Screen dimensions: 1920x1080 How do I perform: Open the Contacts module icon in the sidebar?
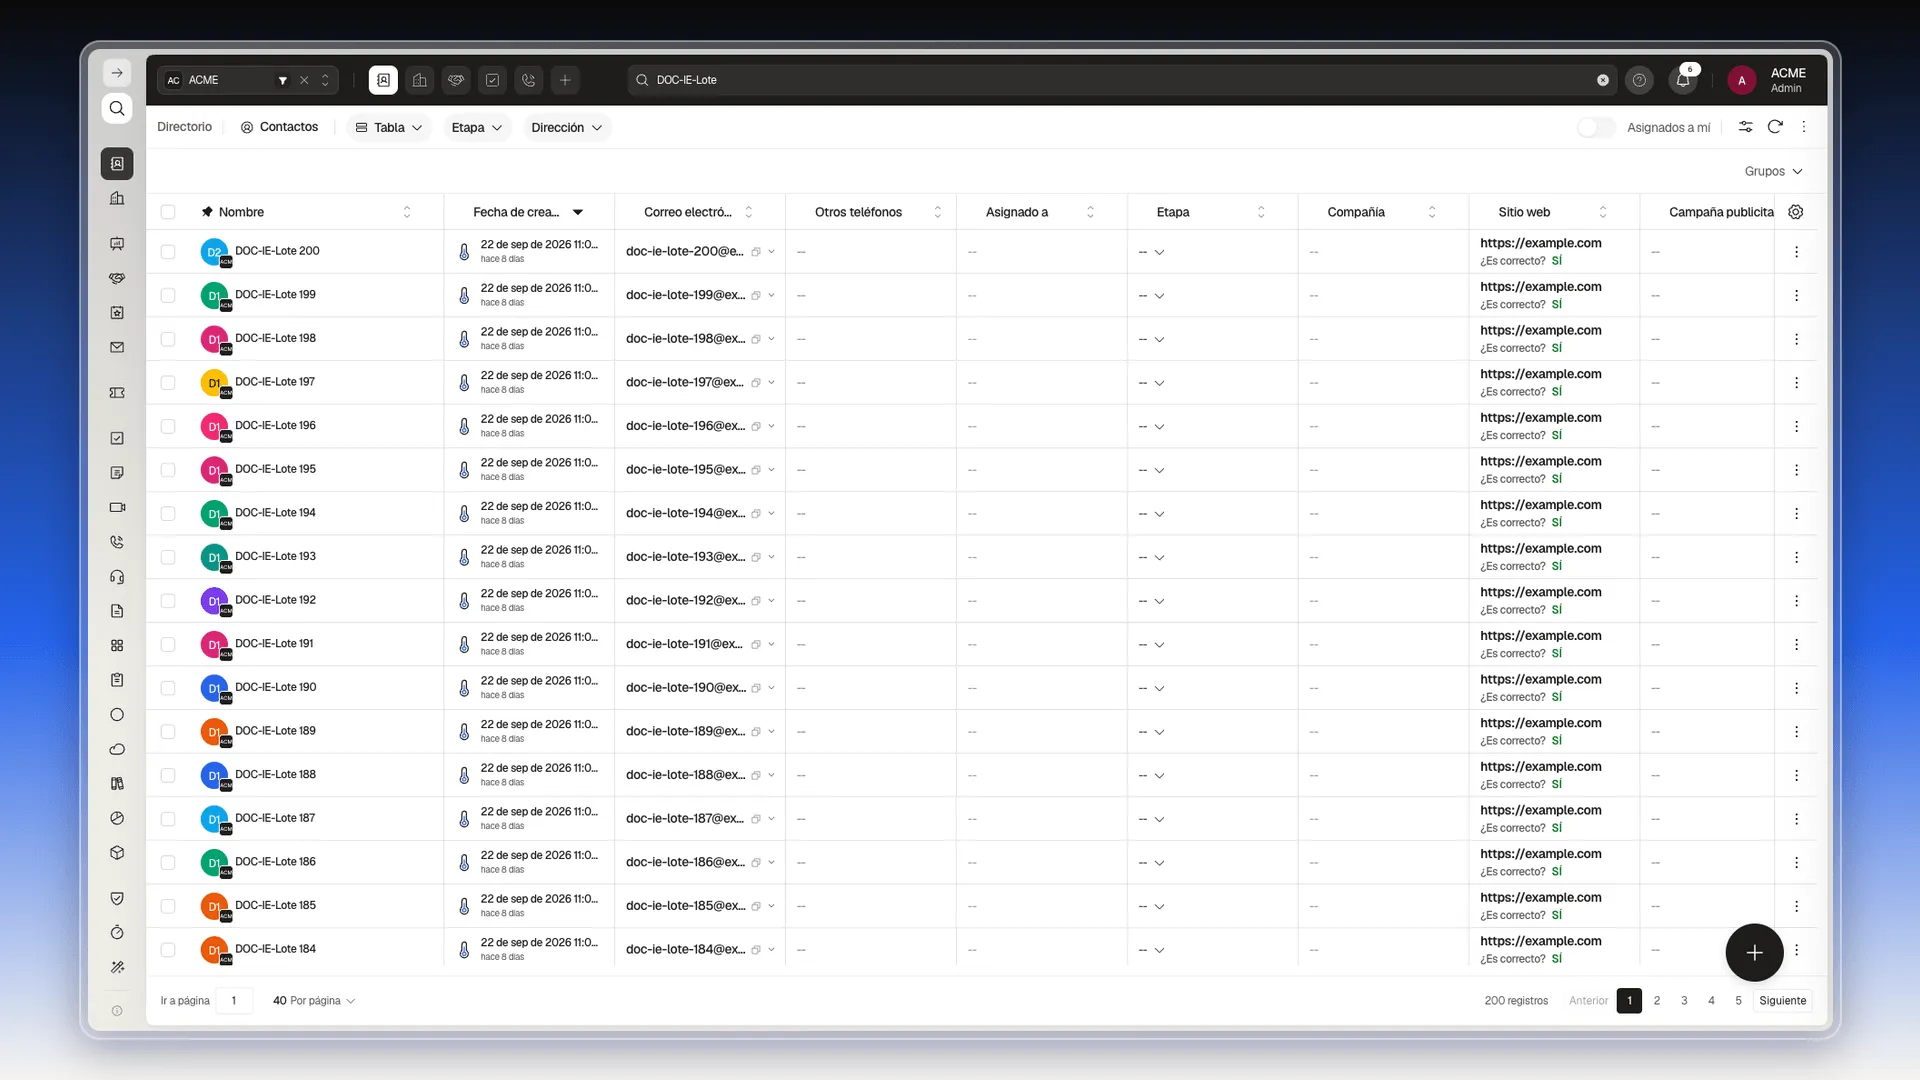117,163
